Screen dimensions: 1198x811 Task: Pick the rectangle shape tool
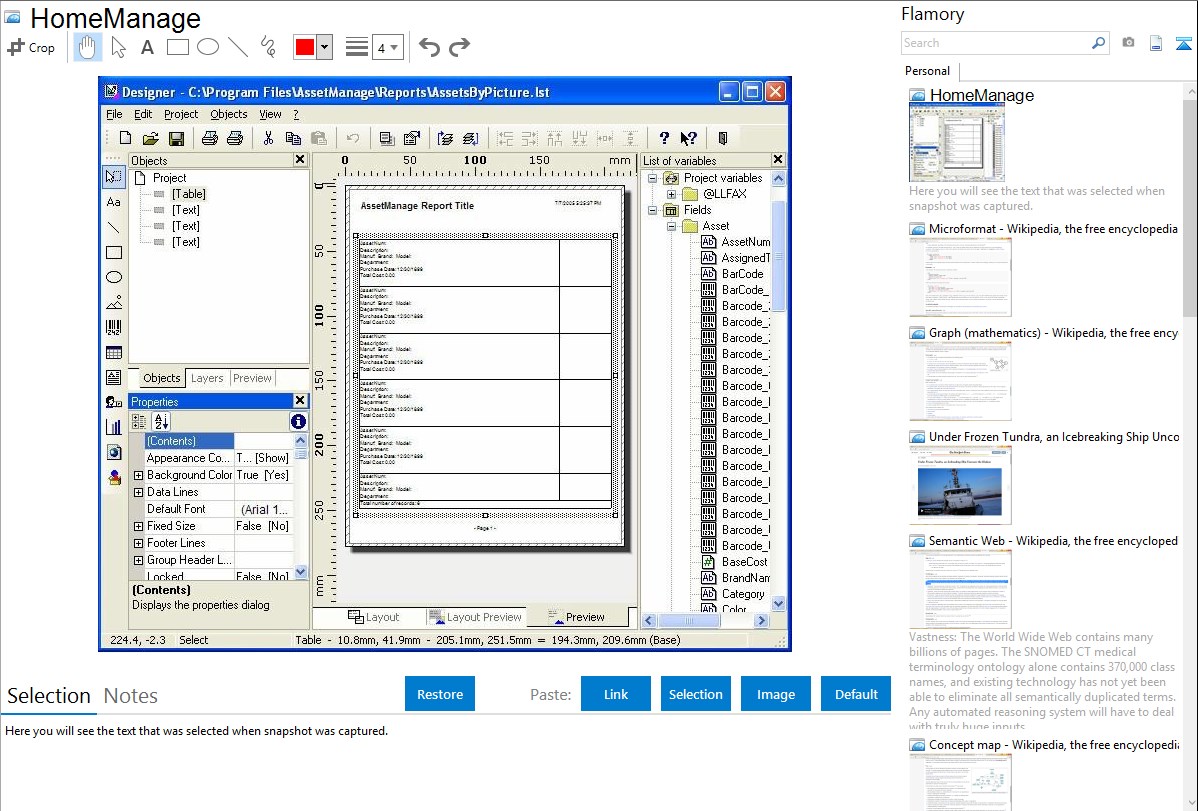point(178,47)
